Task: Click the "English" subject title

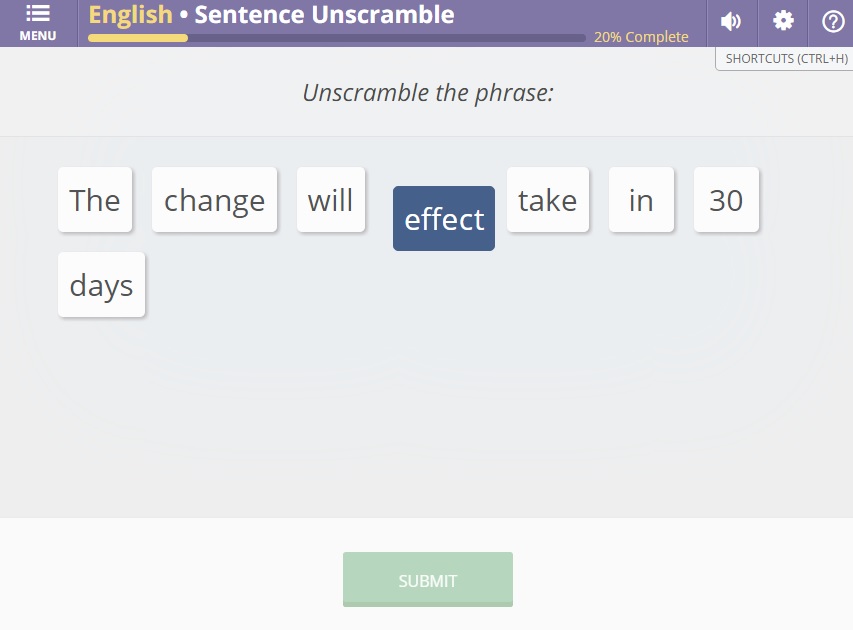Action: tap(131, 15)
